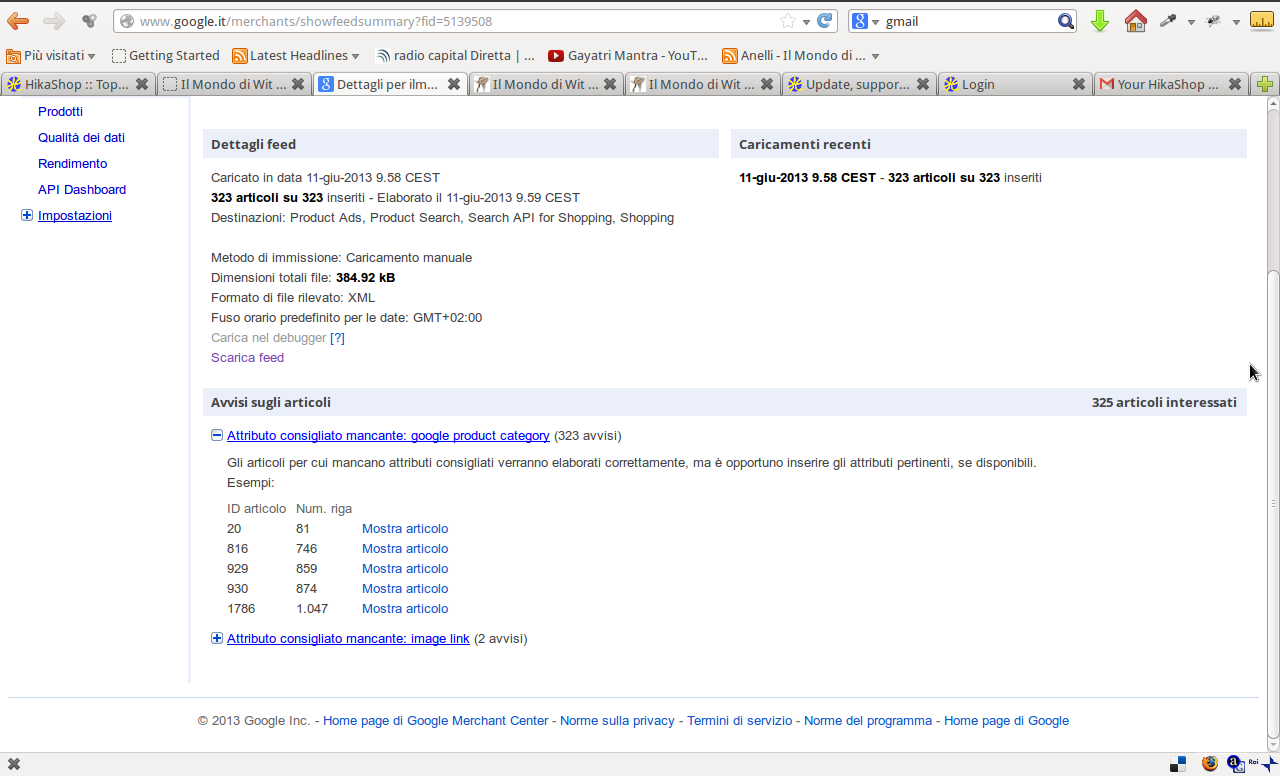Open the Più visitati bookmarks dropdown
Screen dimensions: 1280x776
(x=51, y=56)
